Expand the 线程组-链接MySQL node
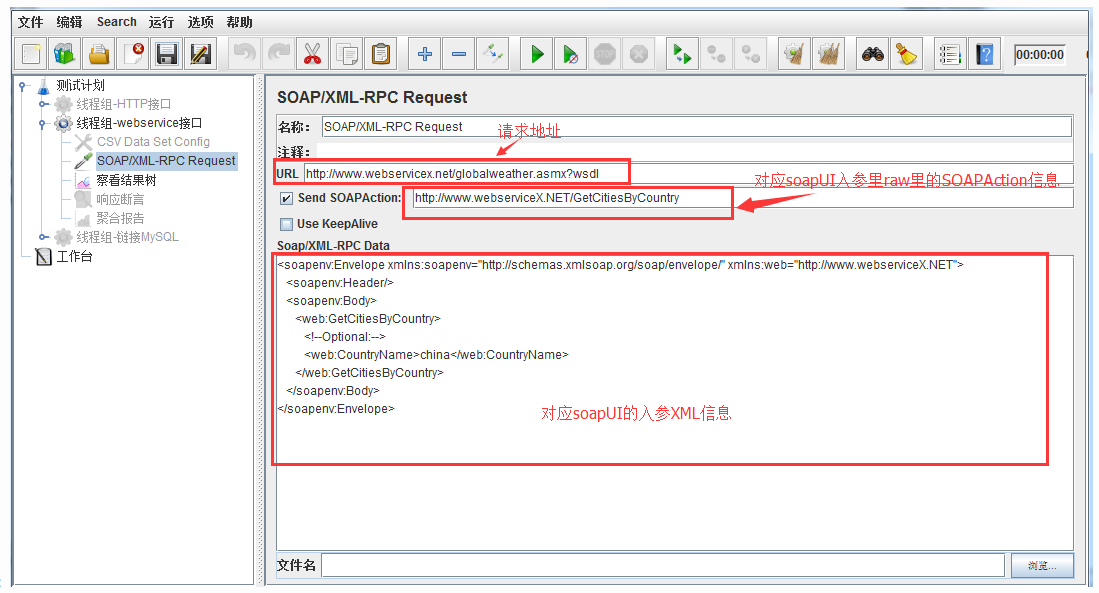 click(43, 238)
